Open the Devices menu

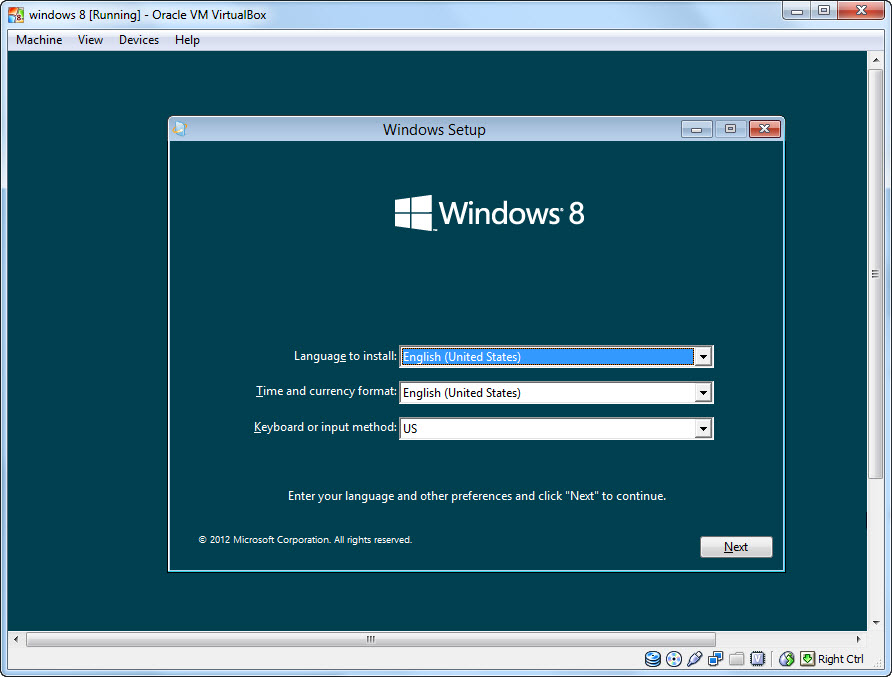coord(139,40)
